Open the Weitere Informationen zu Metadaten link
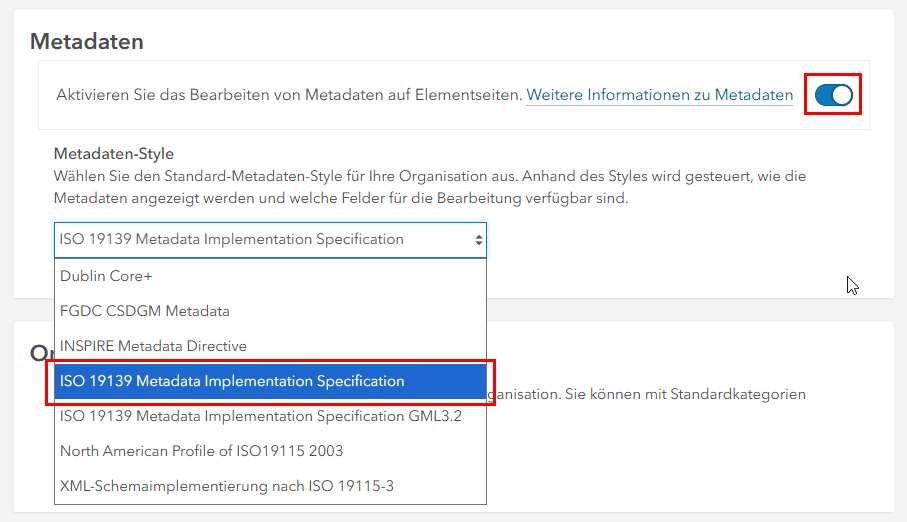 pos(659,95)
